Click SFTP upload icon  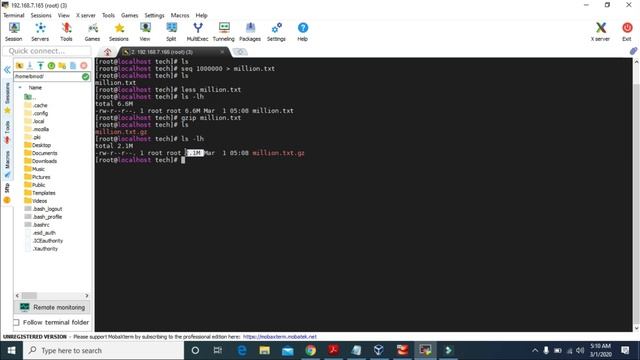[x=40, y=66]
